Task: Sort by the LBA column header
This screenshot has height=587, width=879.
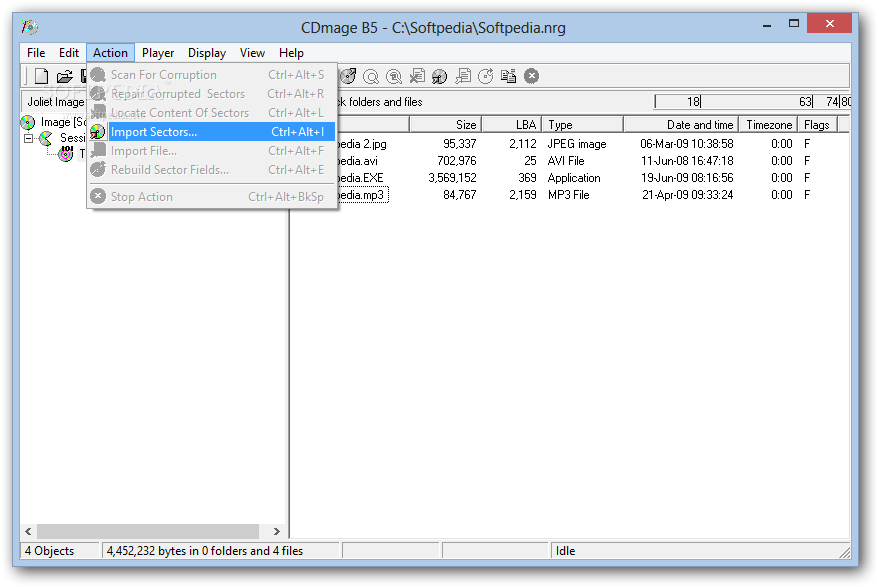Action: point(511,124)
